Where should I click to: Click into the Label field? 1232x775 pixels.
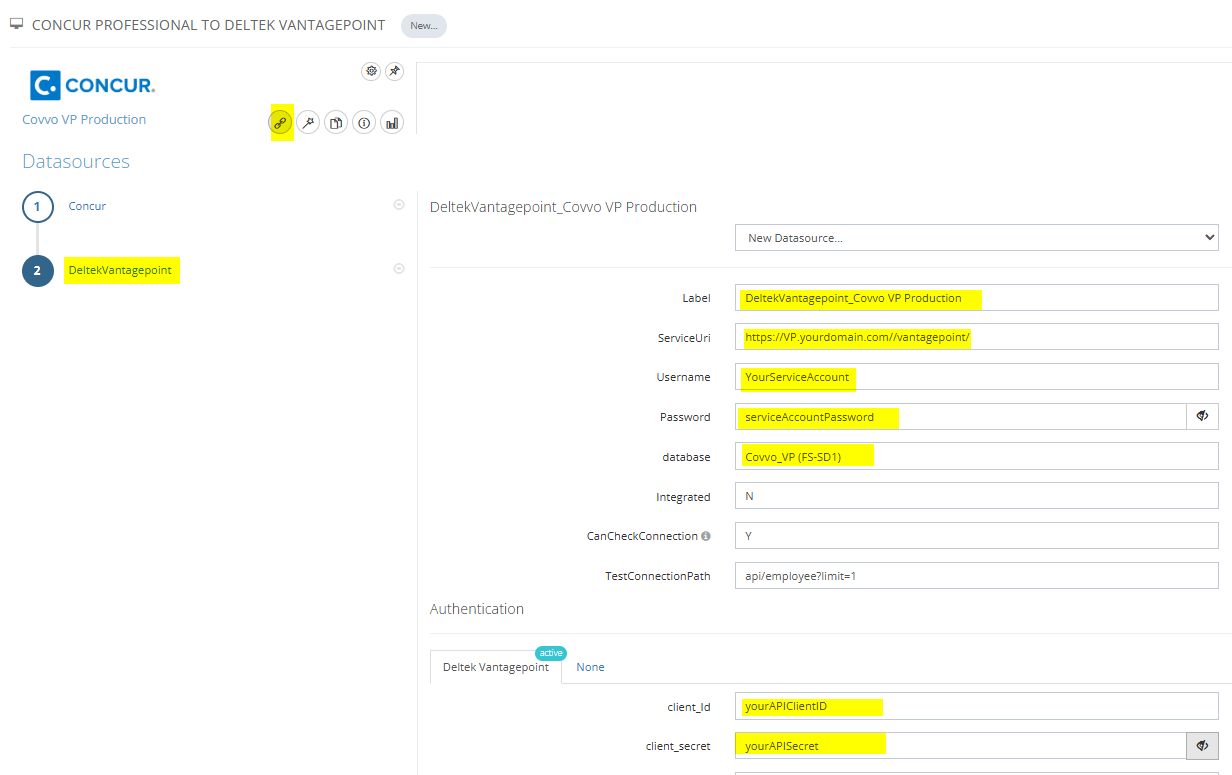977,298
